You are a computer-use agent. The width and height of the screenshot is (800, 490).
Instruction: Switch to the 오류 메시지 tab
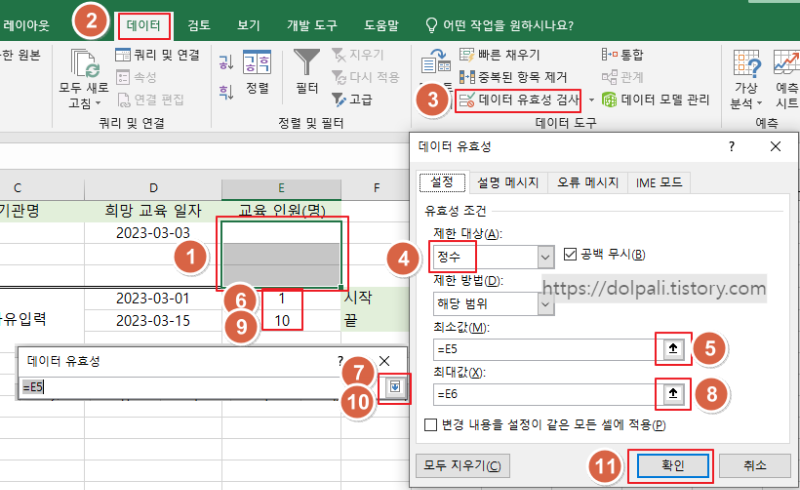coord(588,182)
